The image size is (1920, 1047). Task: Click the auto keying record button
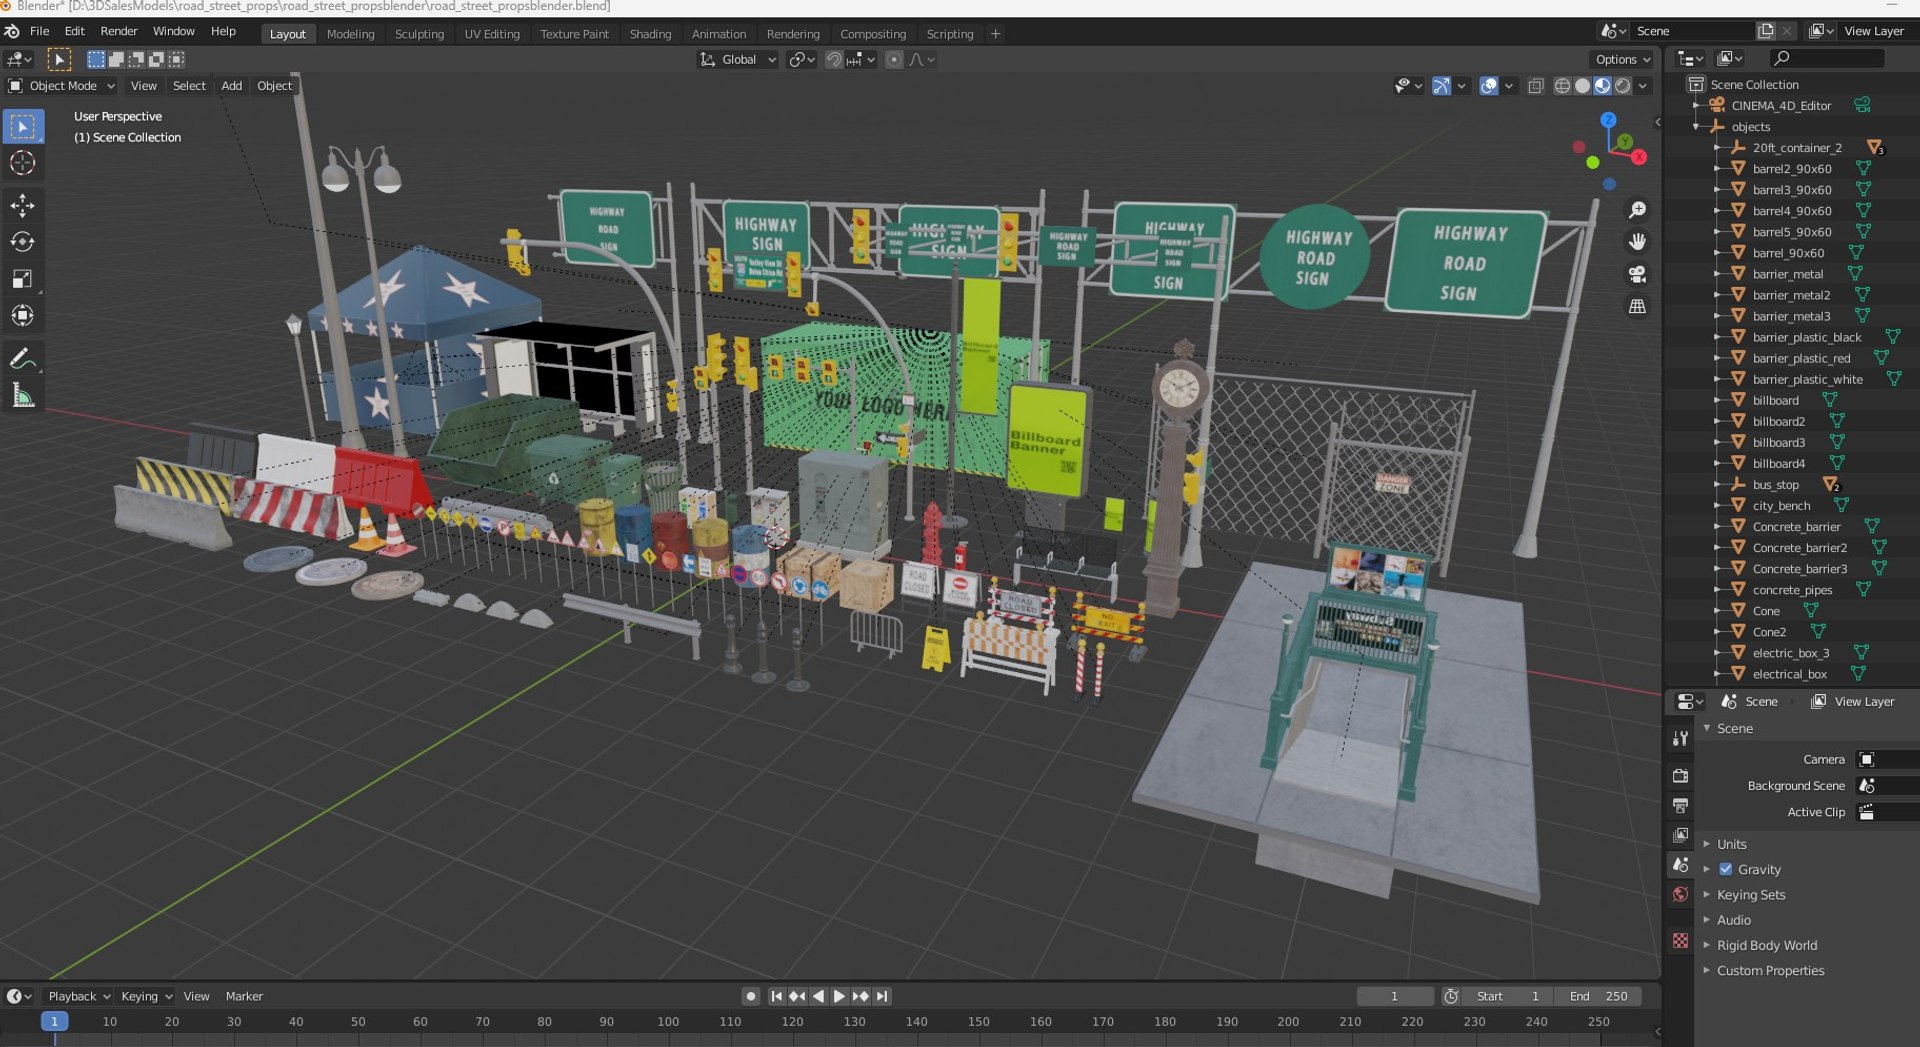click(751, 996)
